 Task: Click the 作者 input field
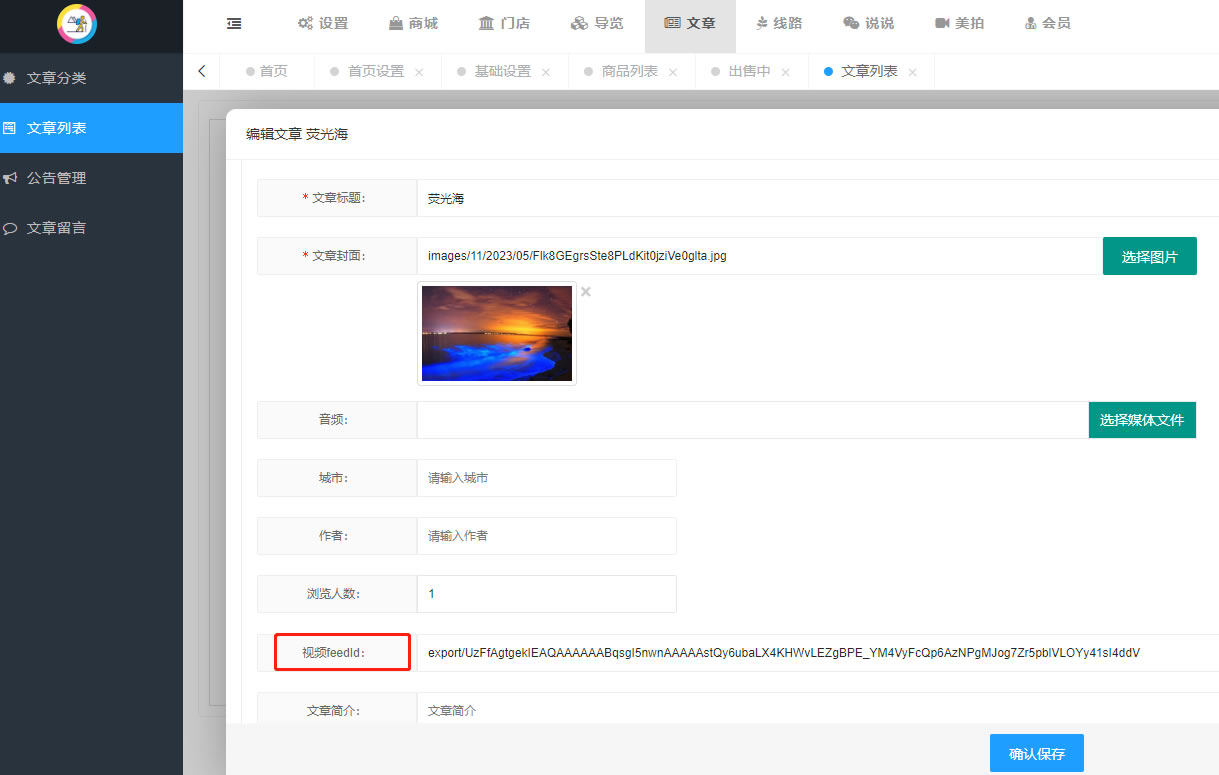[x=547, y=536]
